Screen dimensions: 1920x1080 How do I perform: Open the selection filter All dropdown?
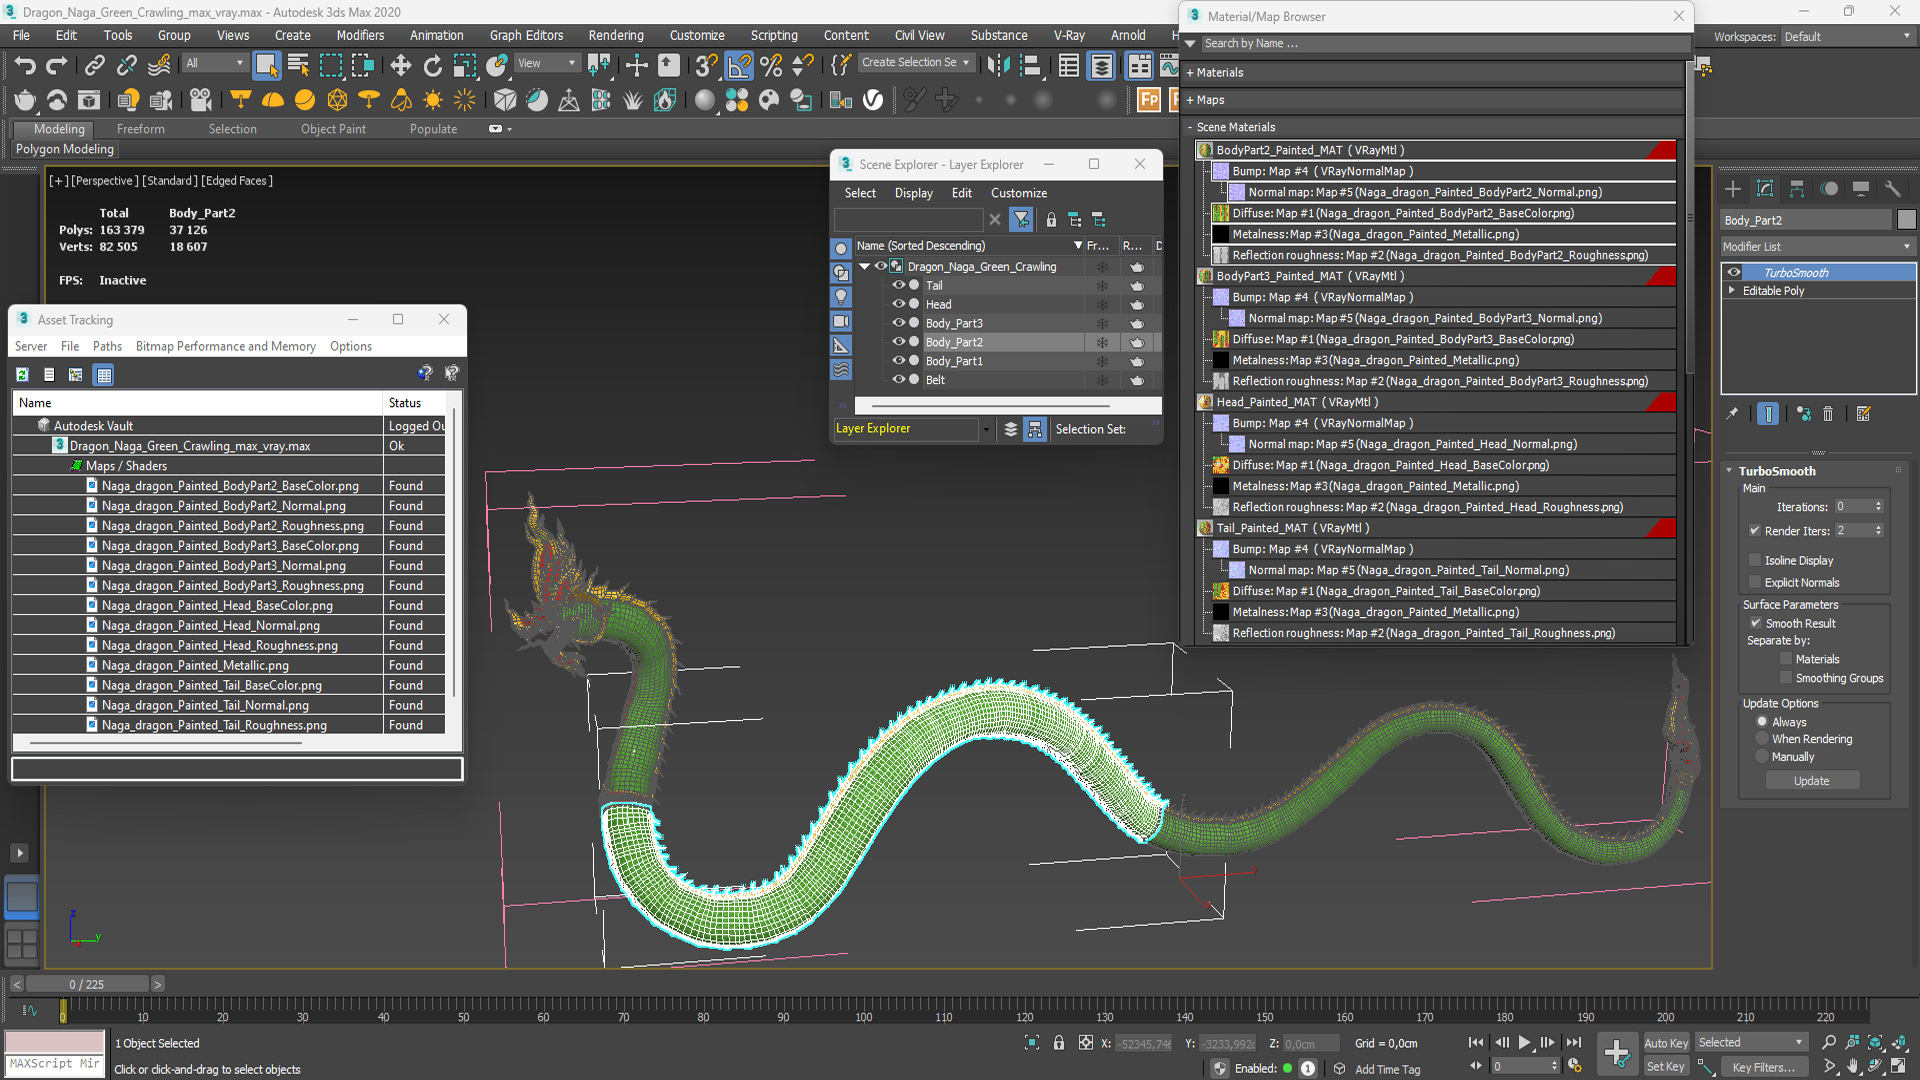coord(214,63)
